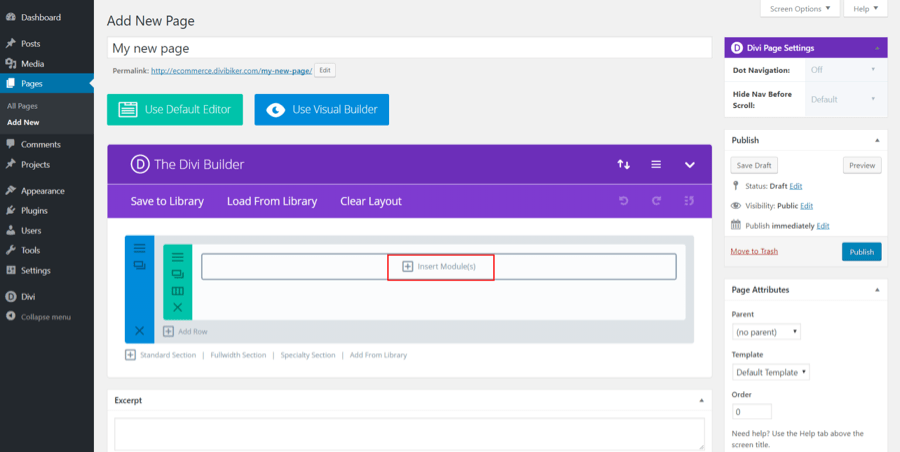900x452 pixels.
Task: Open the Template dropdown
Action: point(771,372)
